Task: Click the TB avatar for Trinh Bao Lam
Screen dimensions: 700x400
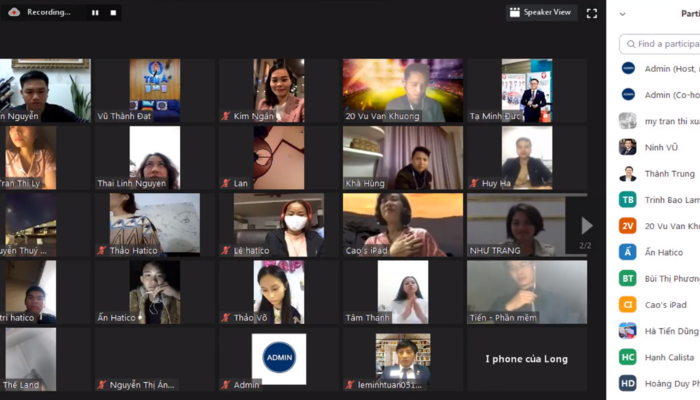Action: coord(627,200)
